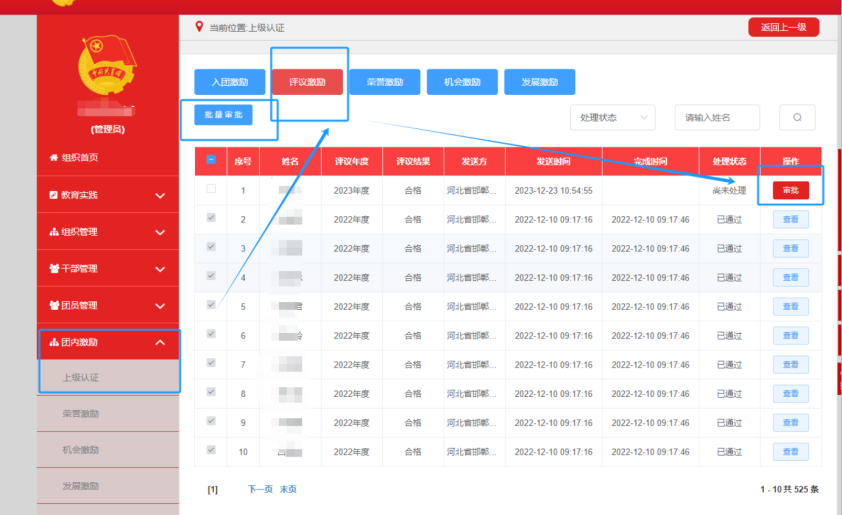Toggle the checkbox for row 2
This screenshot has height=515, width=842.
pyautogui.click(x=211, y=218)
